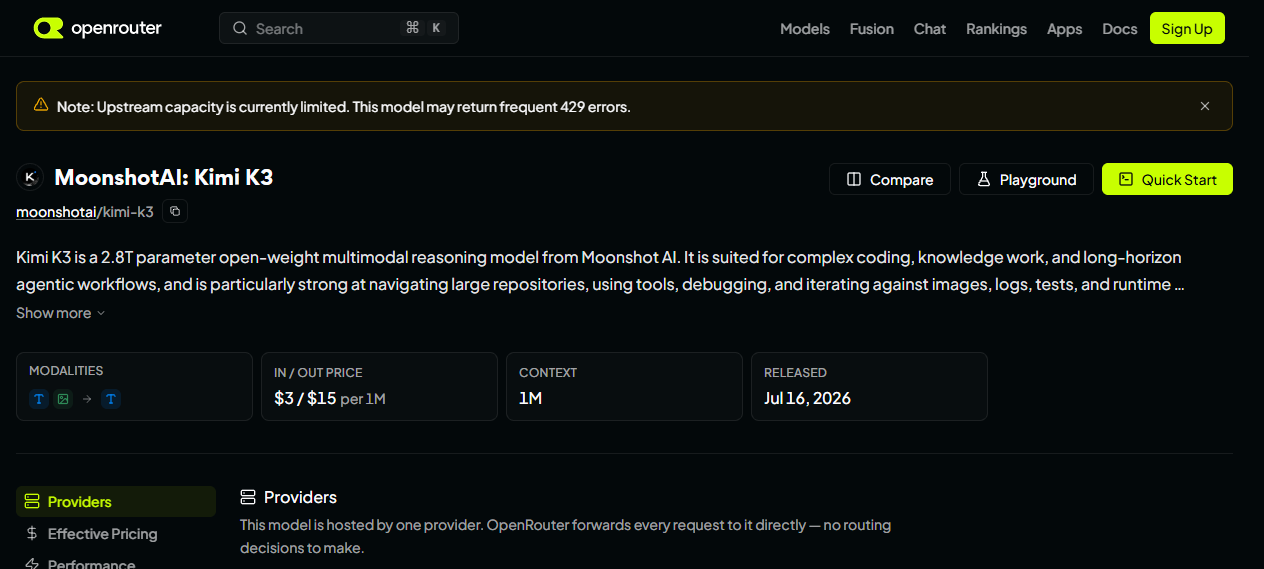Click the text output modality icon
Viewport: 1264px width, 569px height.
click(x=111, y=399)
